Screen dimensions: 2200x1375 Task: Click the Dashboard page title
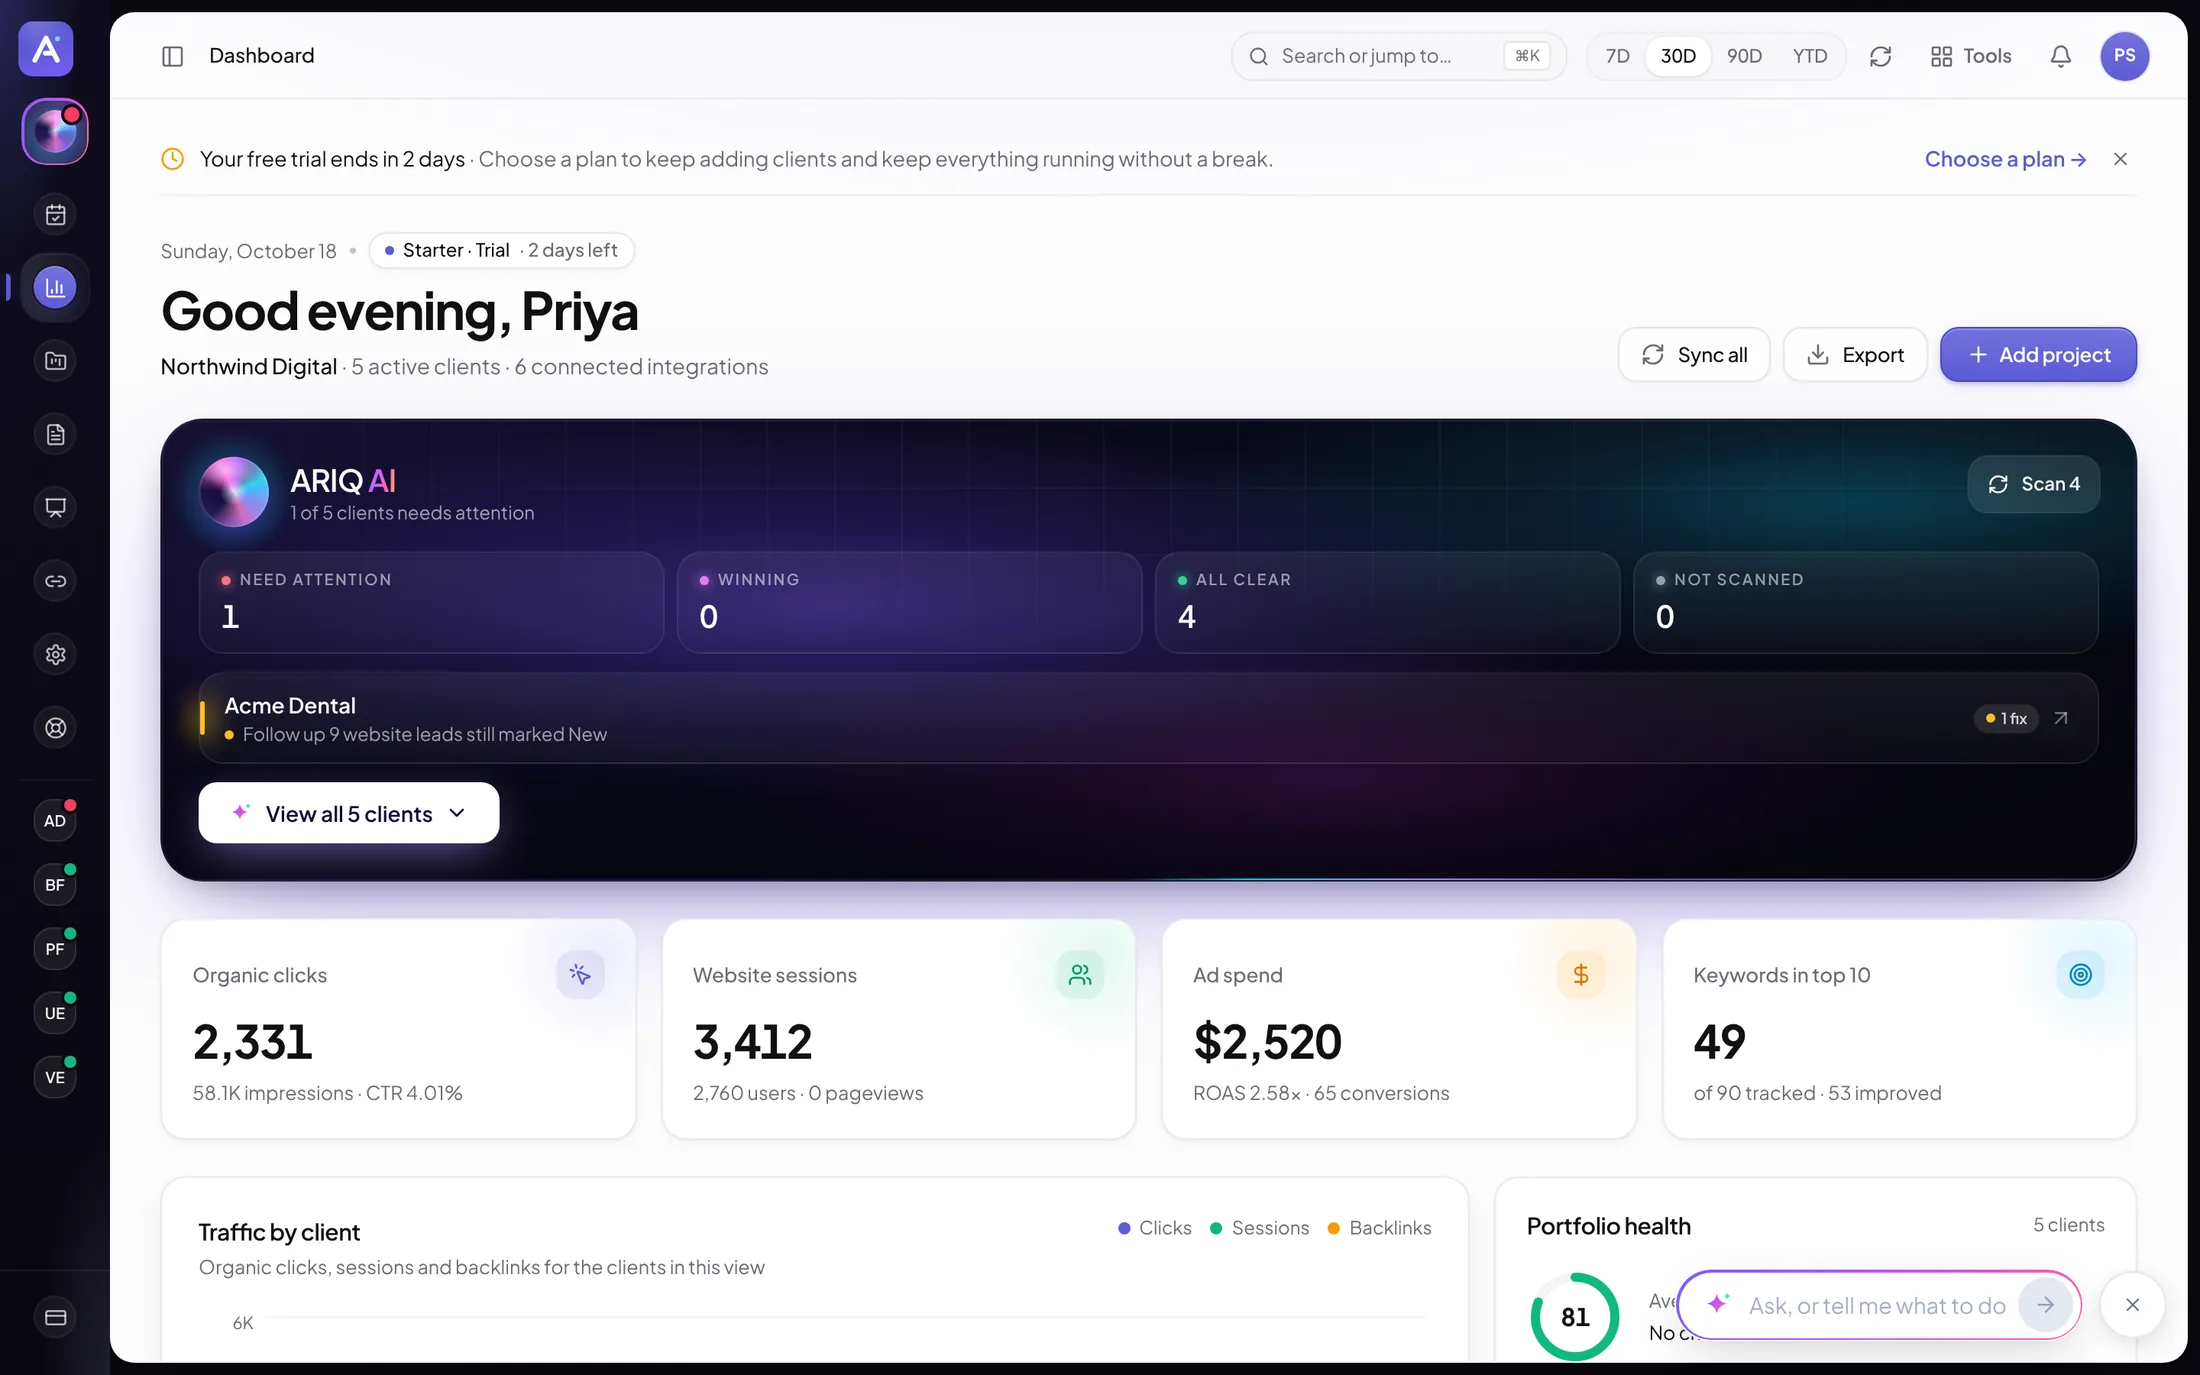[261, 56]
